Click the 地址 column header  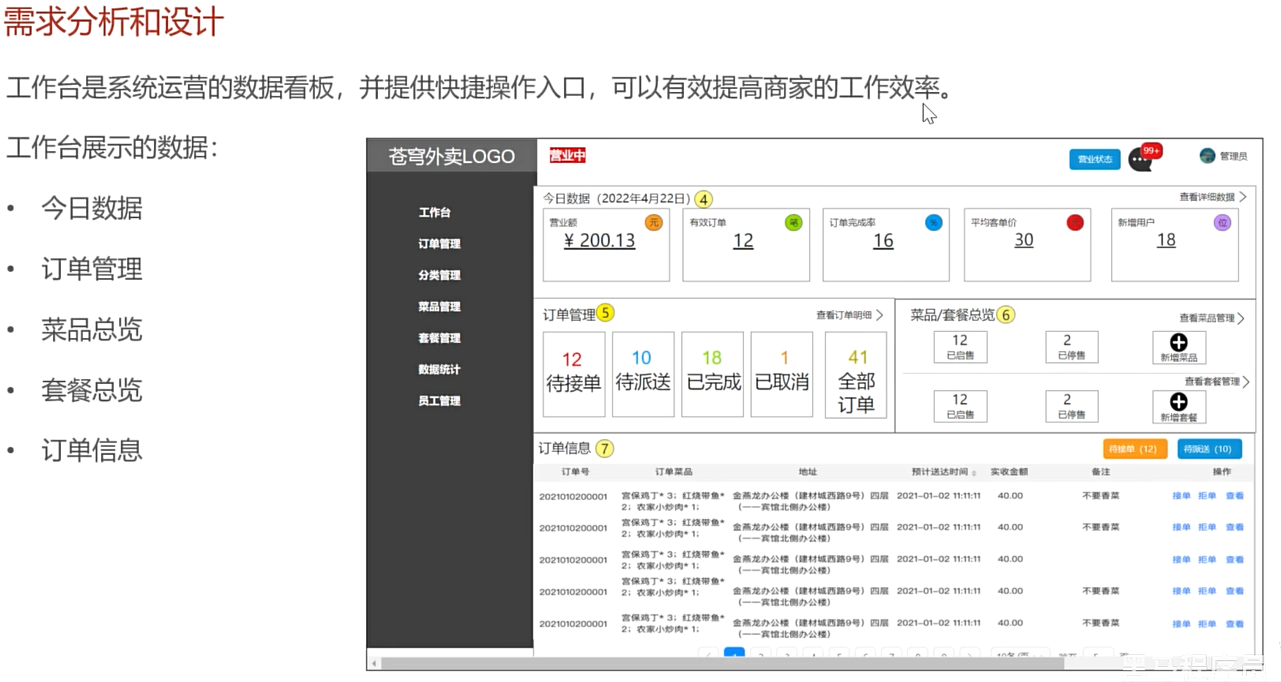(x=808, y=472)
